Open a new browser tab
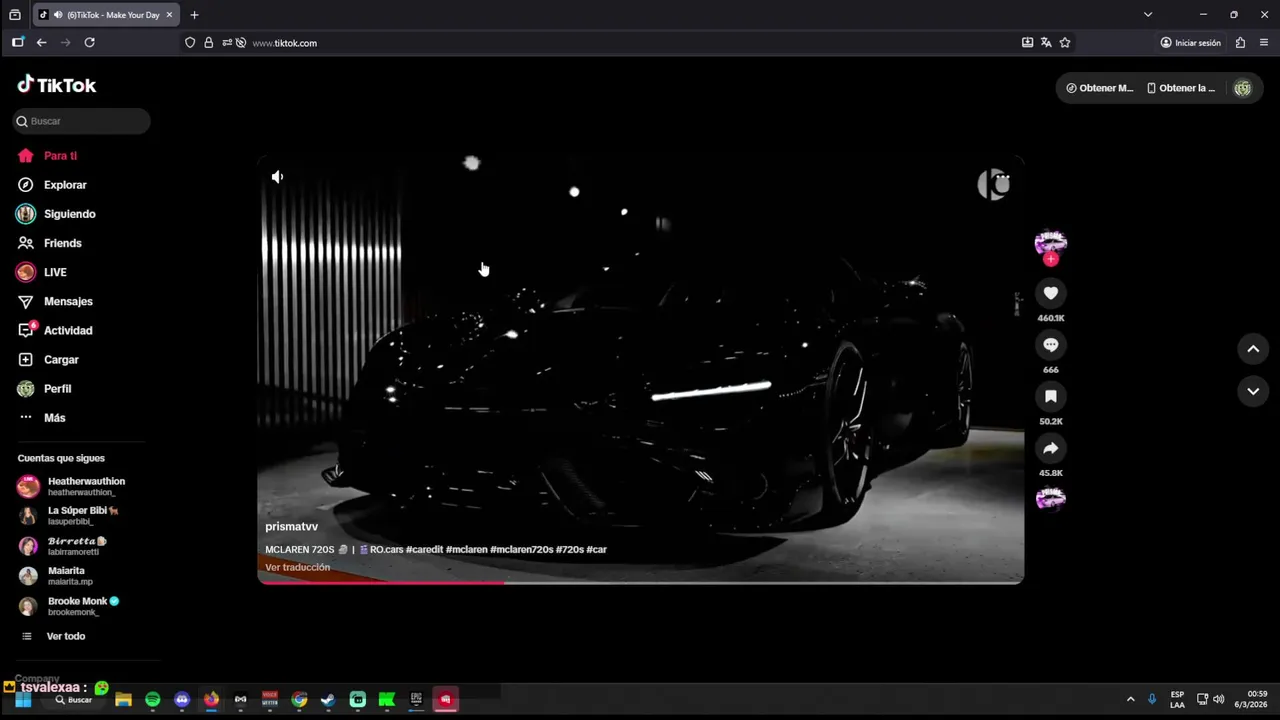This screenshot has width=1280, height=720. (194, 15)
